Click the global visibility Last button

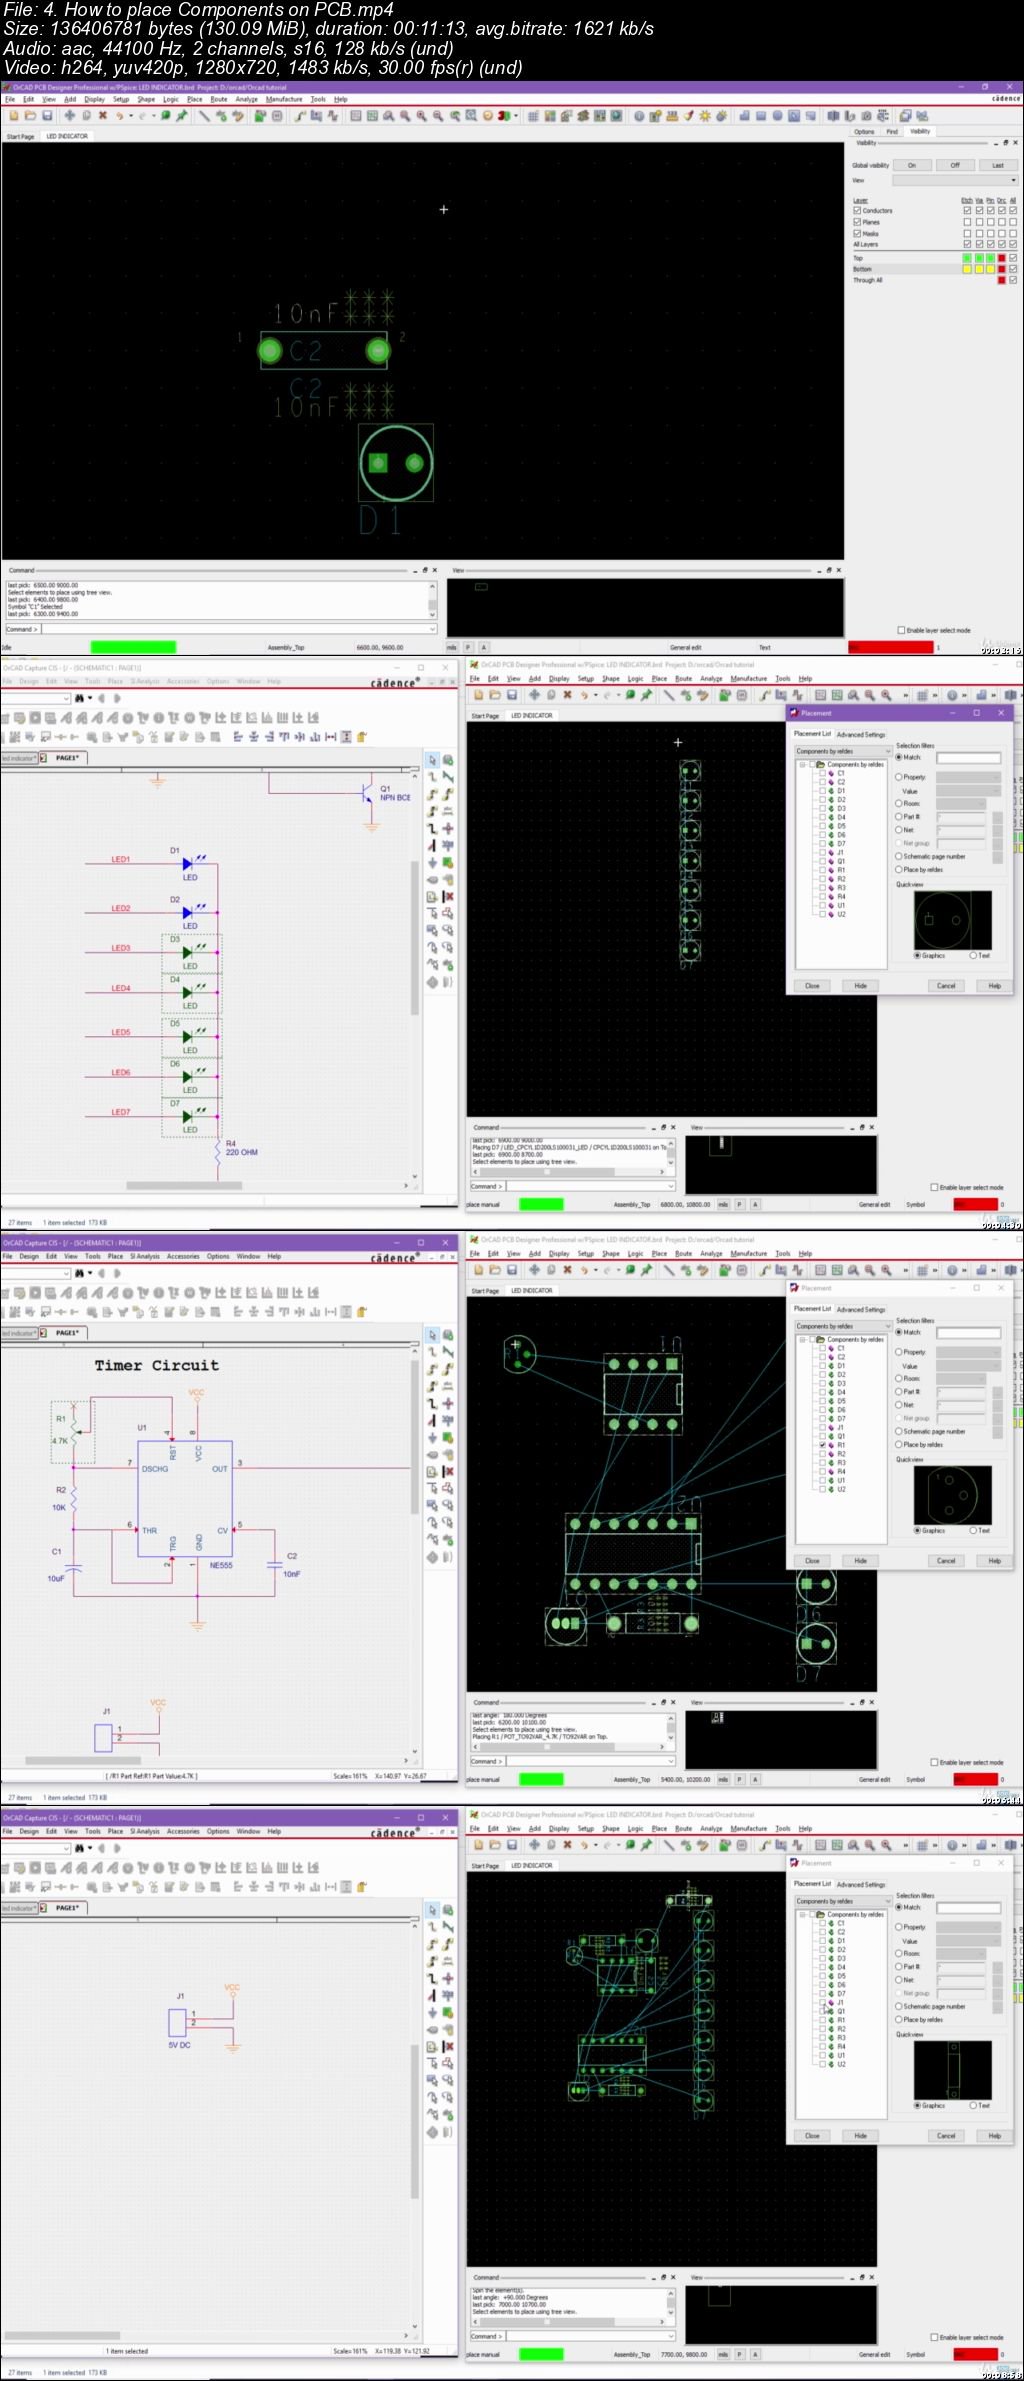click(998, 165)
